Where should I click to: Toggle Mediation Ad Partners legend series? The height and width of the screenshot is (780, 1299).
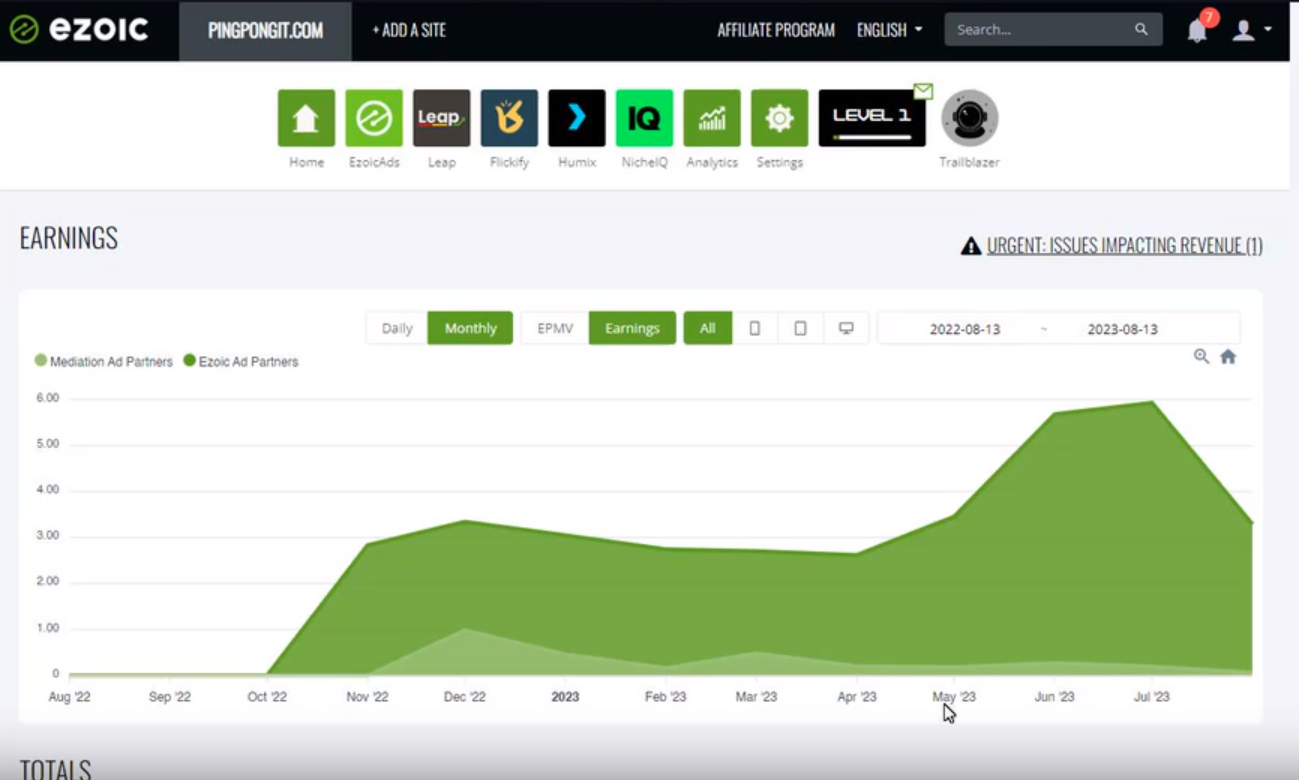104,361
